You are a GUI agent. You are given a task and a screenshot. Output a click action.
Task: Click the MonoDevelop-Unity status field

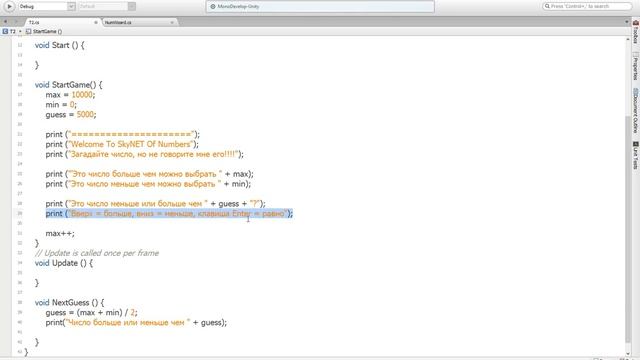[x=320, y=7]
